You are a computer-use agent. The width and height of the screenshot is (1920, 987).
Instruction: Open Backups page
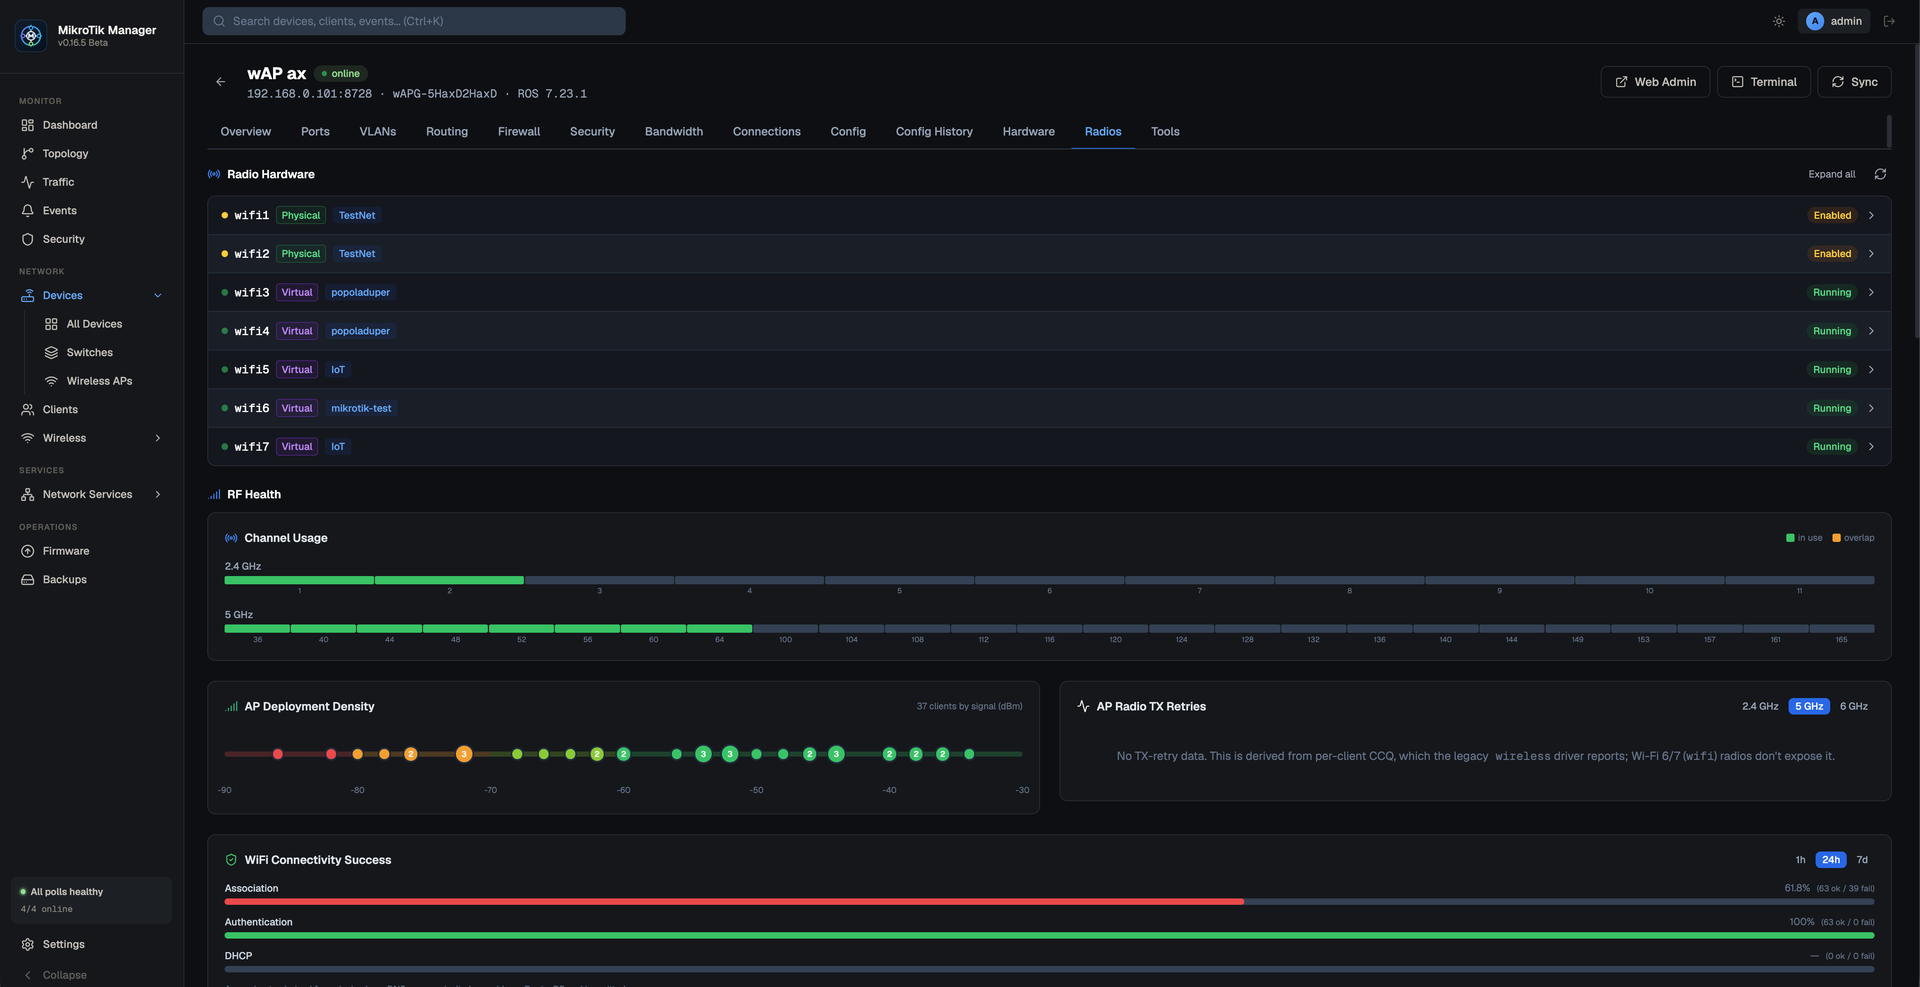point(64,580)
